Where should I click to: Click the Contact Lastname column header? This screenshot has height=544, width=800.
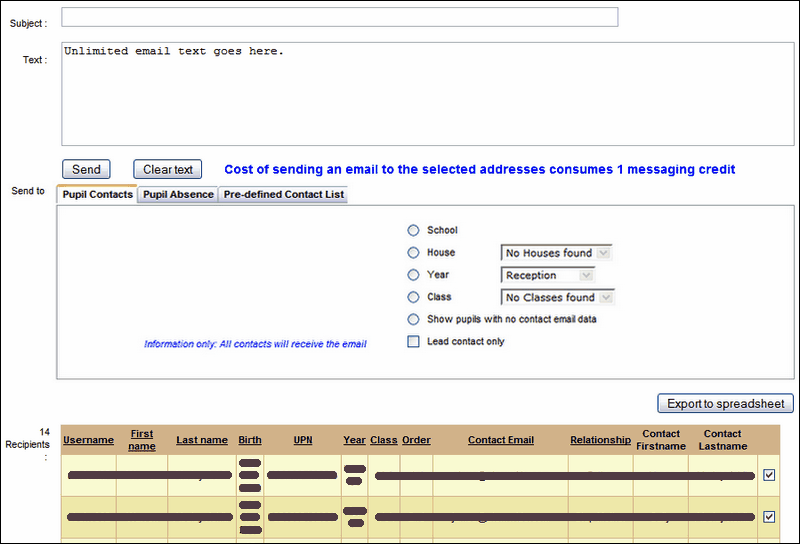coord(723,440)
